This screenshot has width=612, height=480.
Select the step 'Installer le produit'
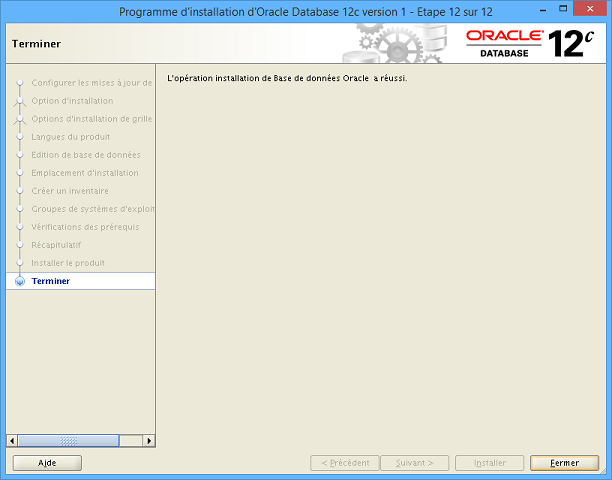68,263
